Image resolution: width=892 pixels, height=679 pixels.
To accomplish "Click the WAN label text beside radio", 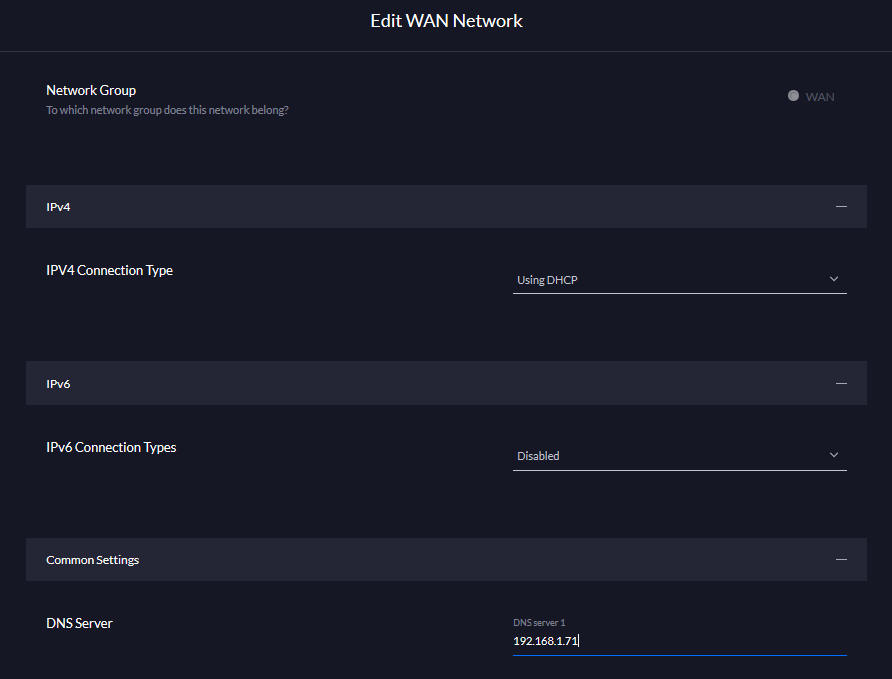I will [820, 97].
